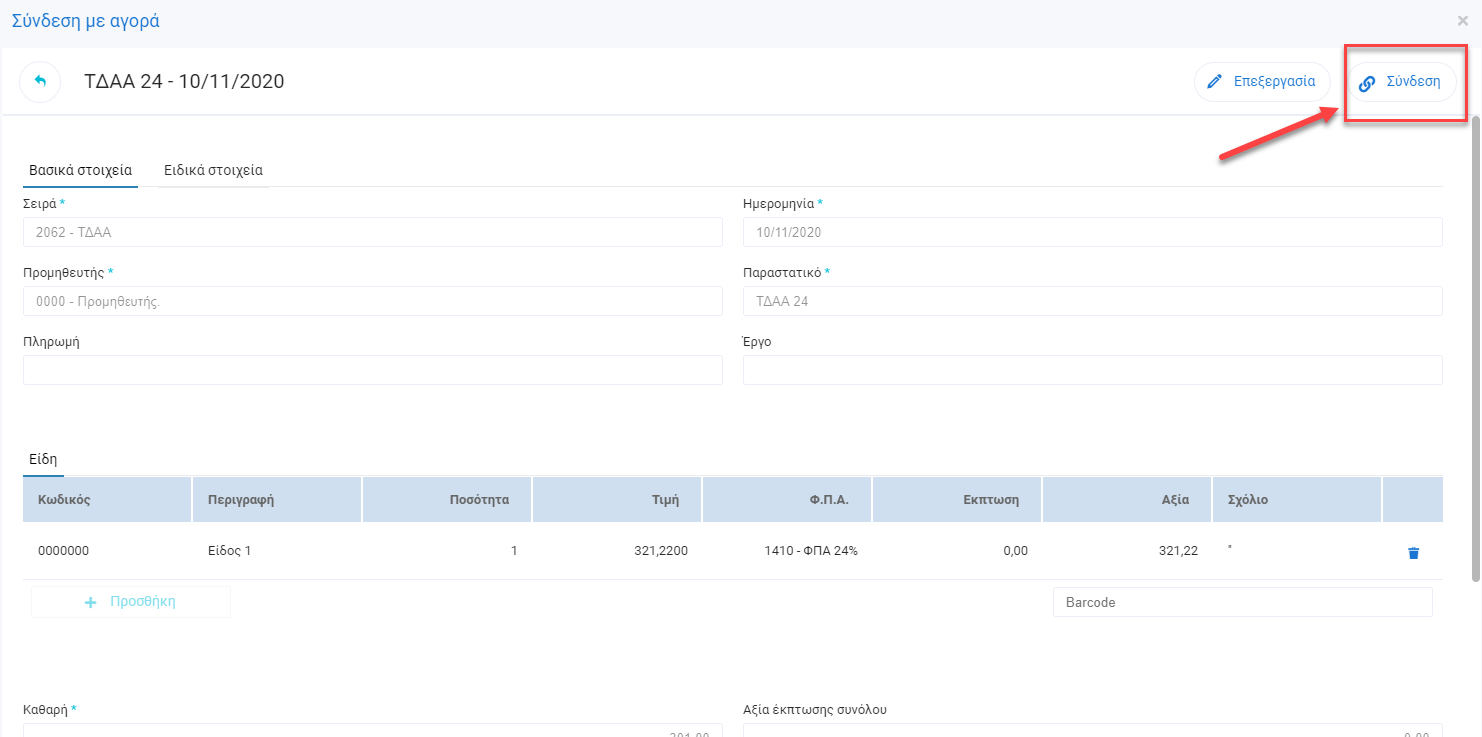
Task: Focus the Barcode input box
Action: (x=1242, y=602)
